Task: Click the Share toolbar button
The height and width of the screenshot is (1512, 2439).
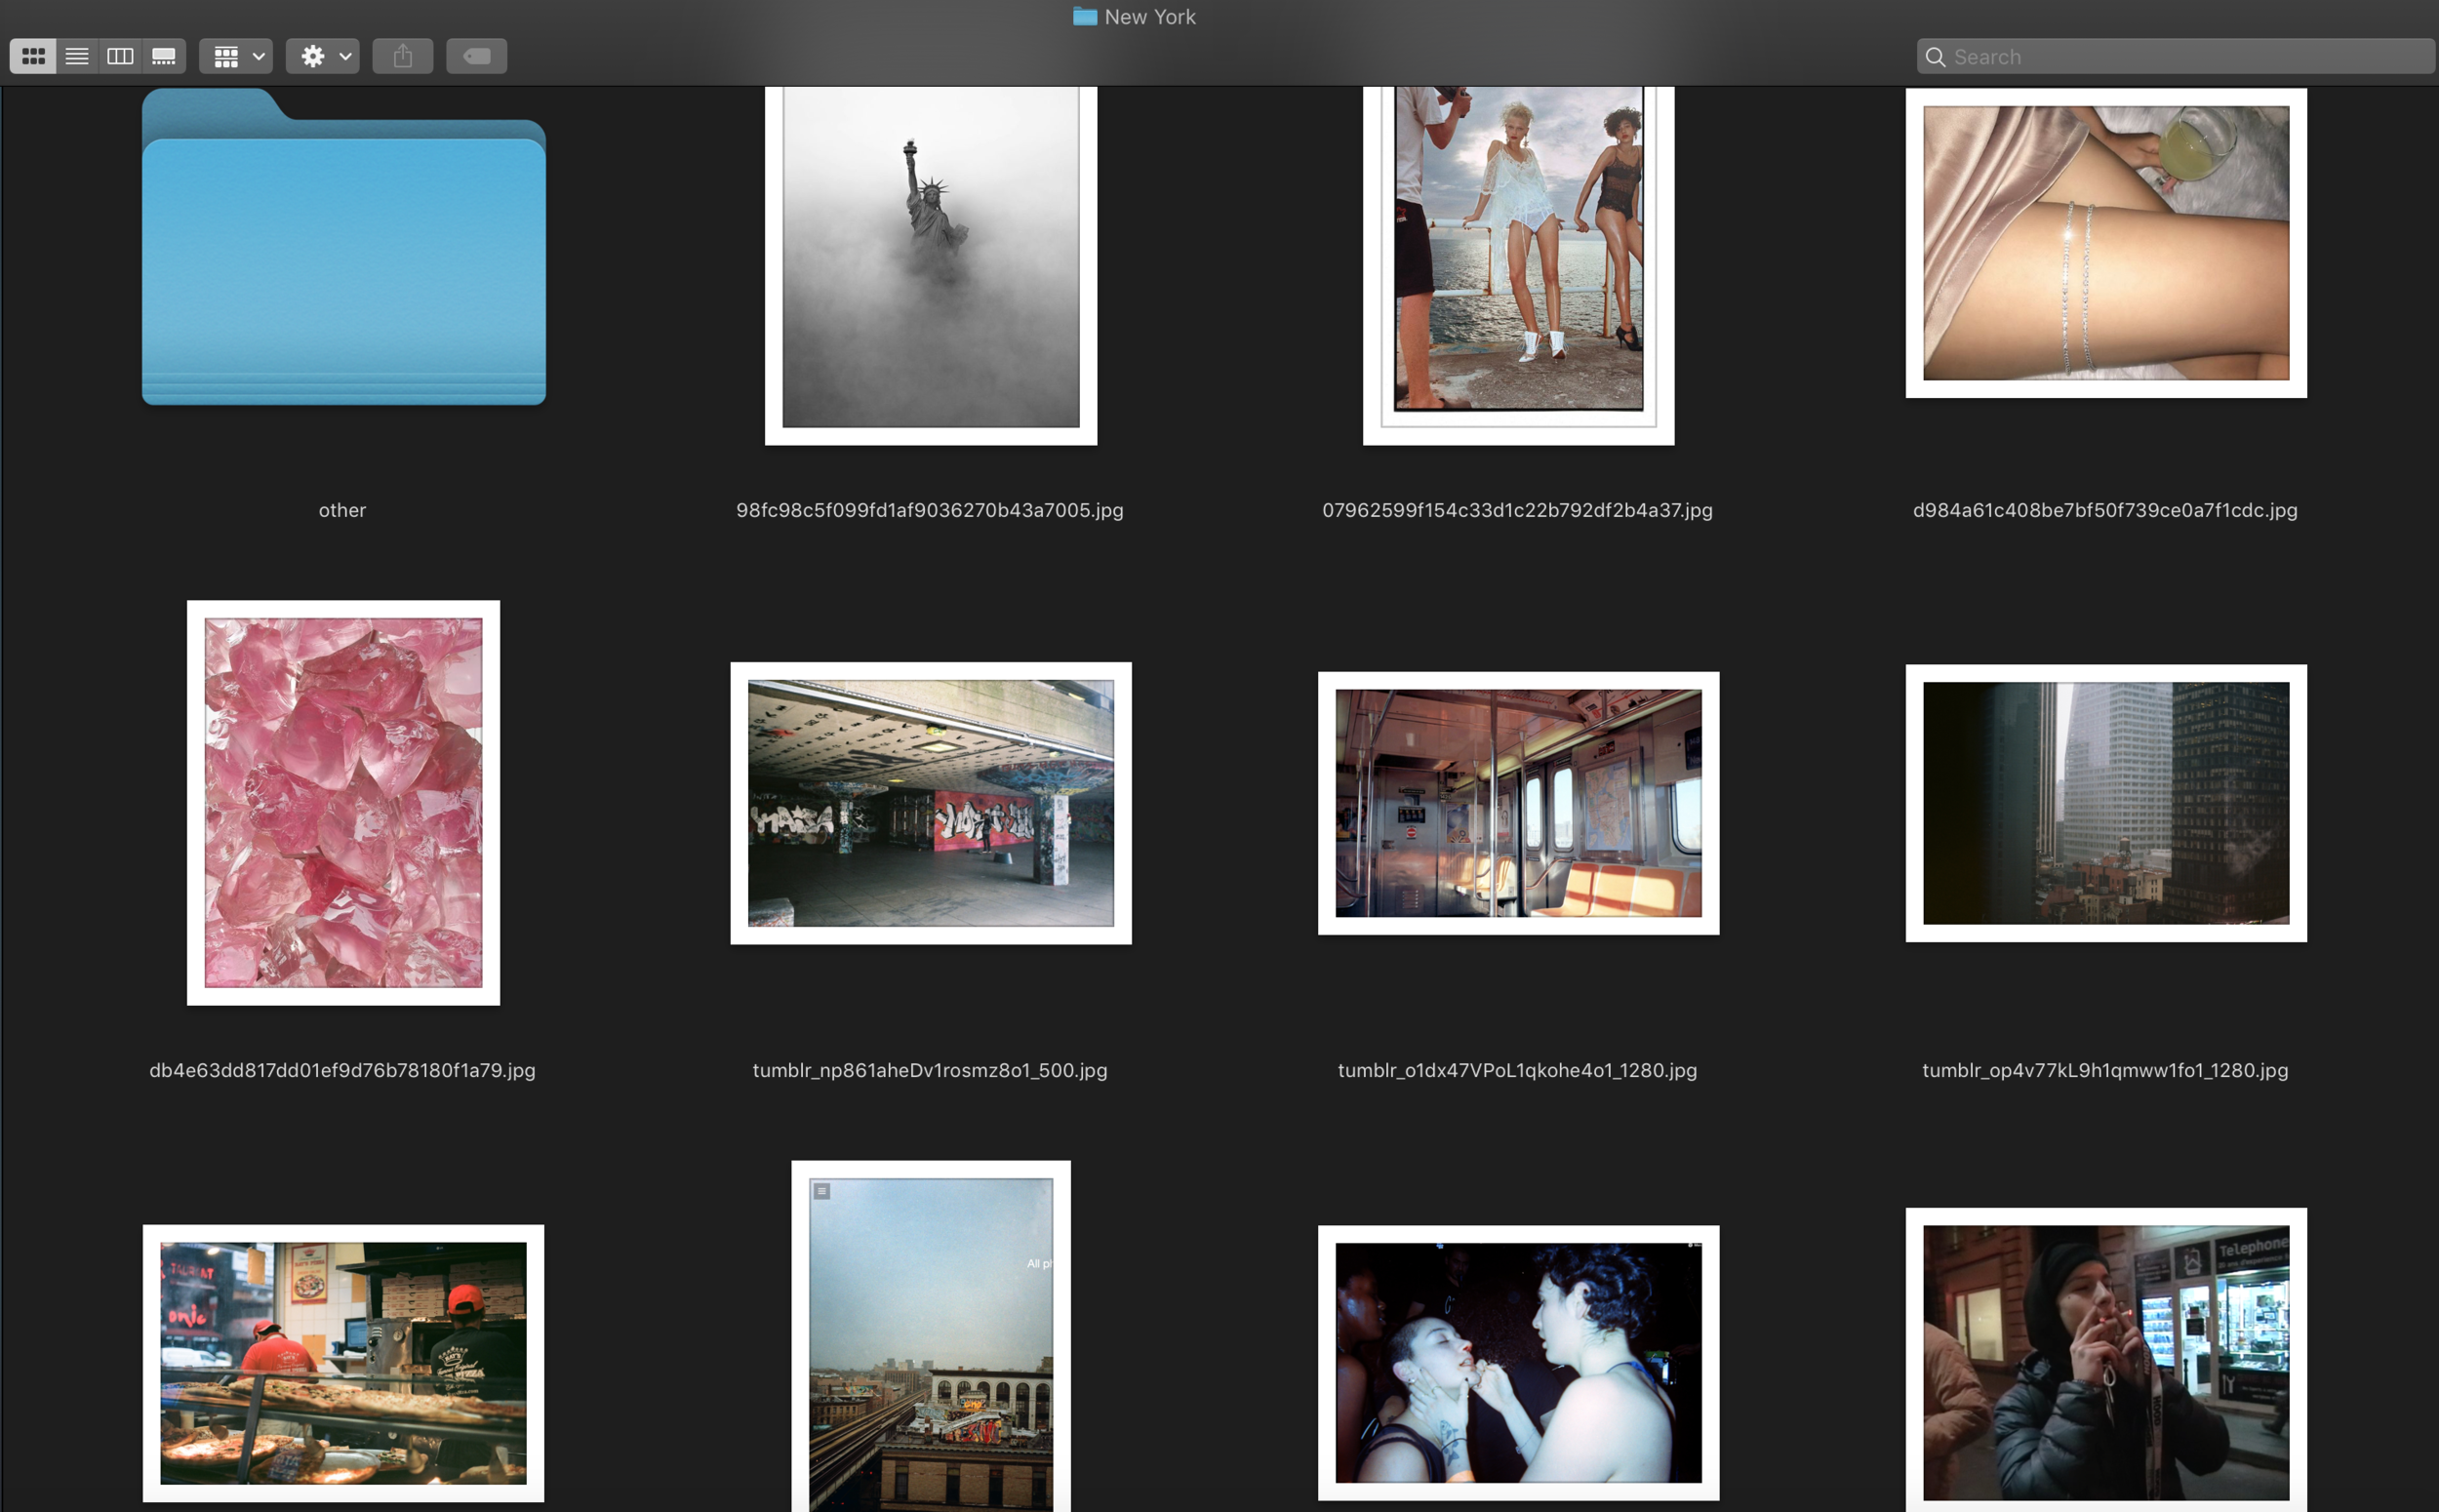Action: point(403,56)
